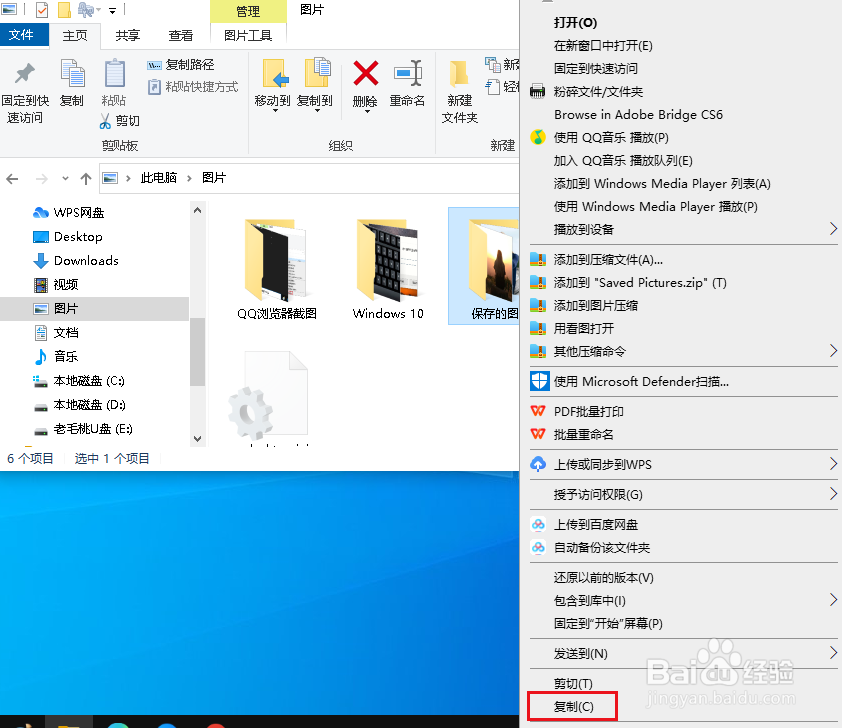Click the Forward navigation arrow
The image size is (842, 728).
41,179
